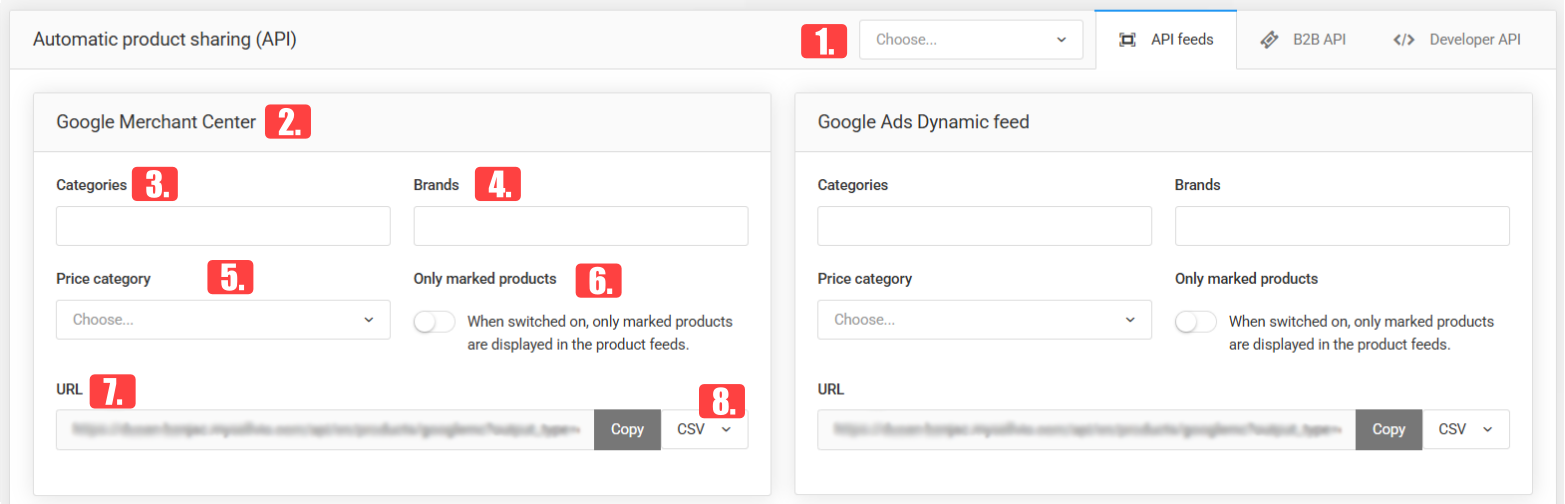
Task: Click the Google Merchant Center URL text field
Action: pyautogui.click(x=326, y=429)
